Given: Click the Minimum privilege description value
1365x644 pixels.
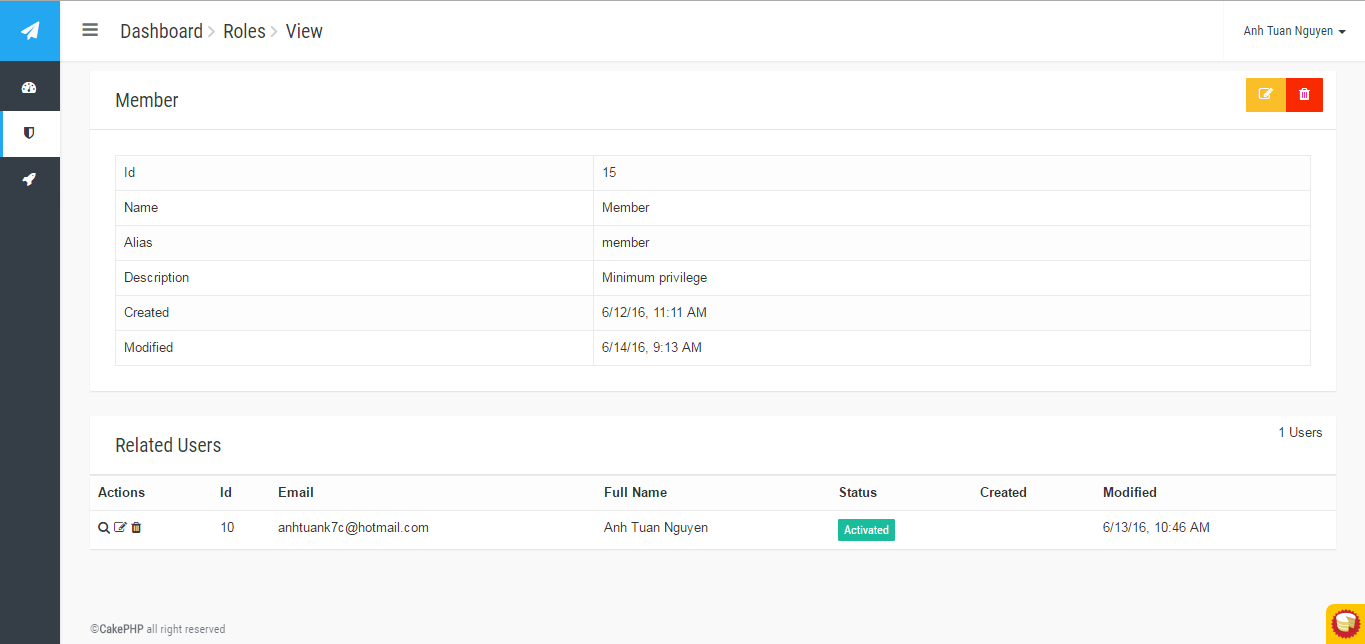Looking at the screenshot, I should [x=654, y=277].
